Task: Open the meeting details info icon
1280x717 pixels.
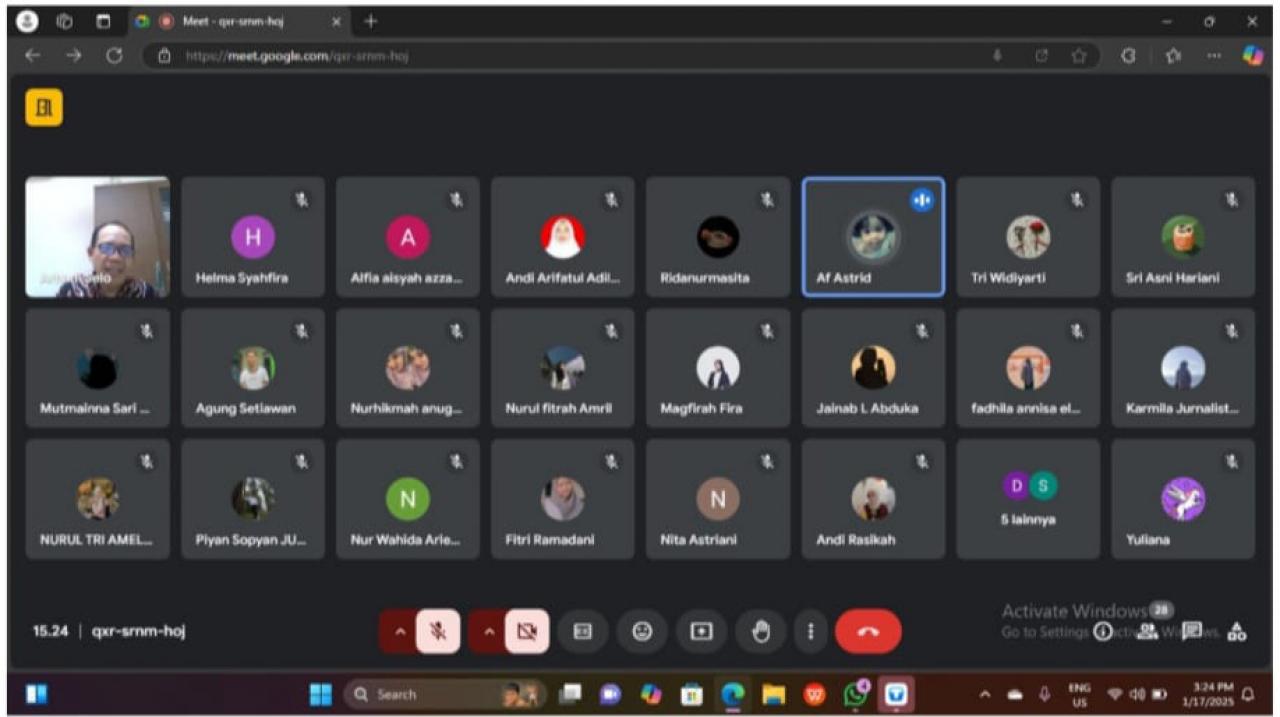Action: (x=1103, y=631)
